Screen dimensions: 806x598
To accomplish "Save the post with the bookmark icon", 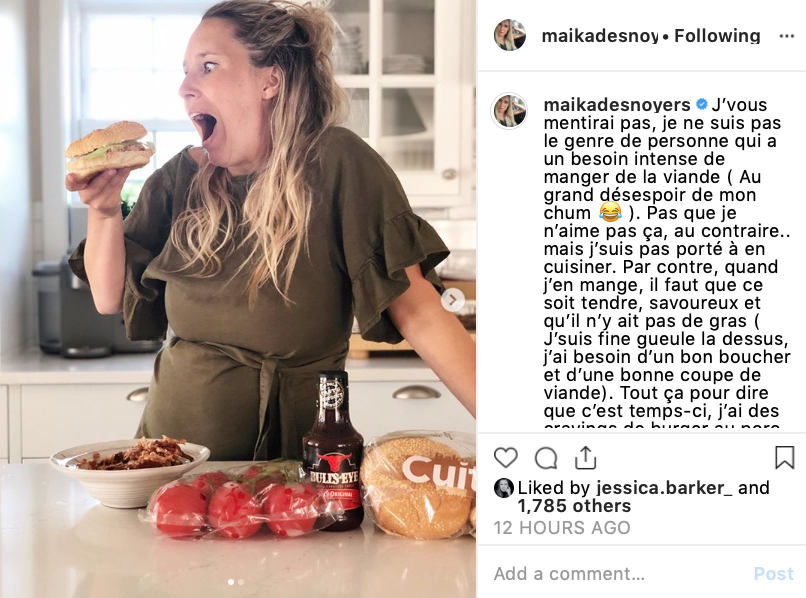I will tap(784, 457).
